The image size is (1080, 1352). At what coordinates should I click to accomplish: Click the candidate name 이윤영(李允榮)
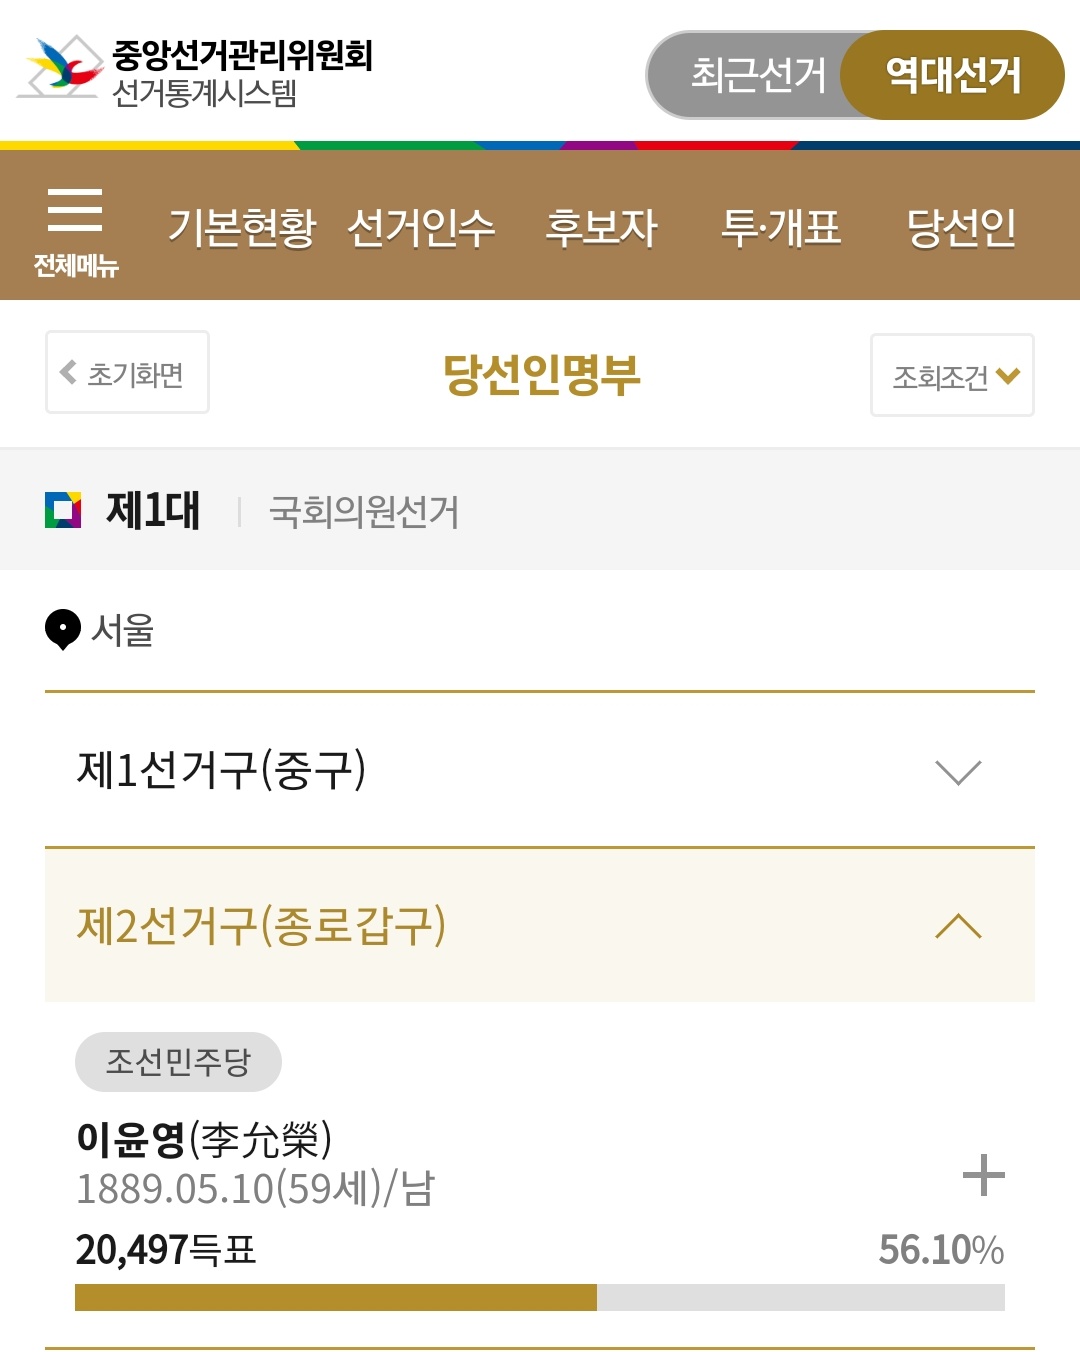click(204, 1139)
